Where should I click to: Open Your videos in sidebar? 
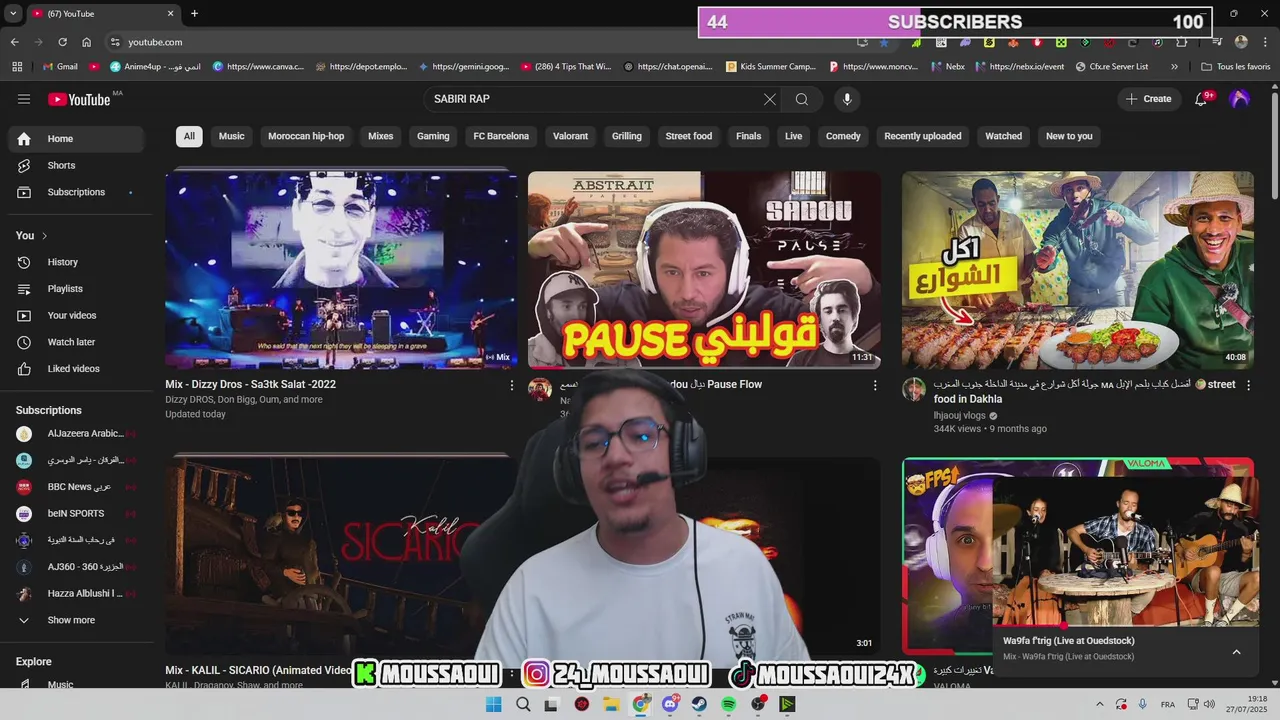point(76,316)
